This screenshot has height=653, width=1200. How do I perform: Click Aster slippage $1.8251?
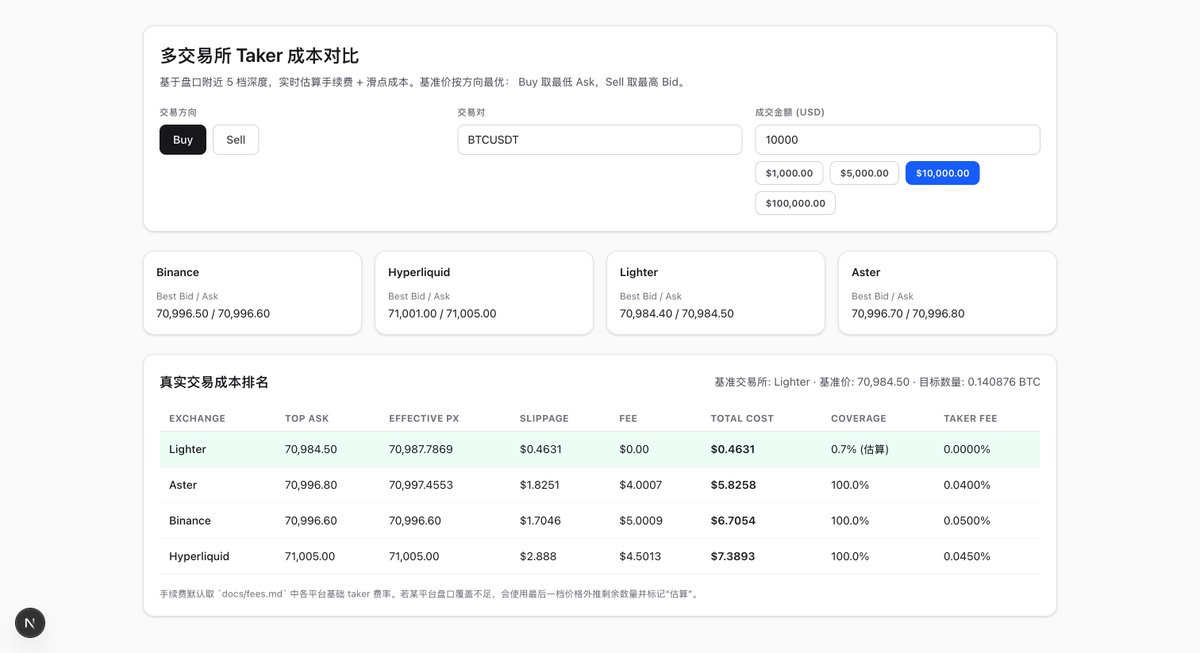541,485
